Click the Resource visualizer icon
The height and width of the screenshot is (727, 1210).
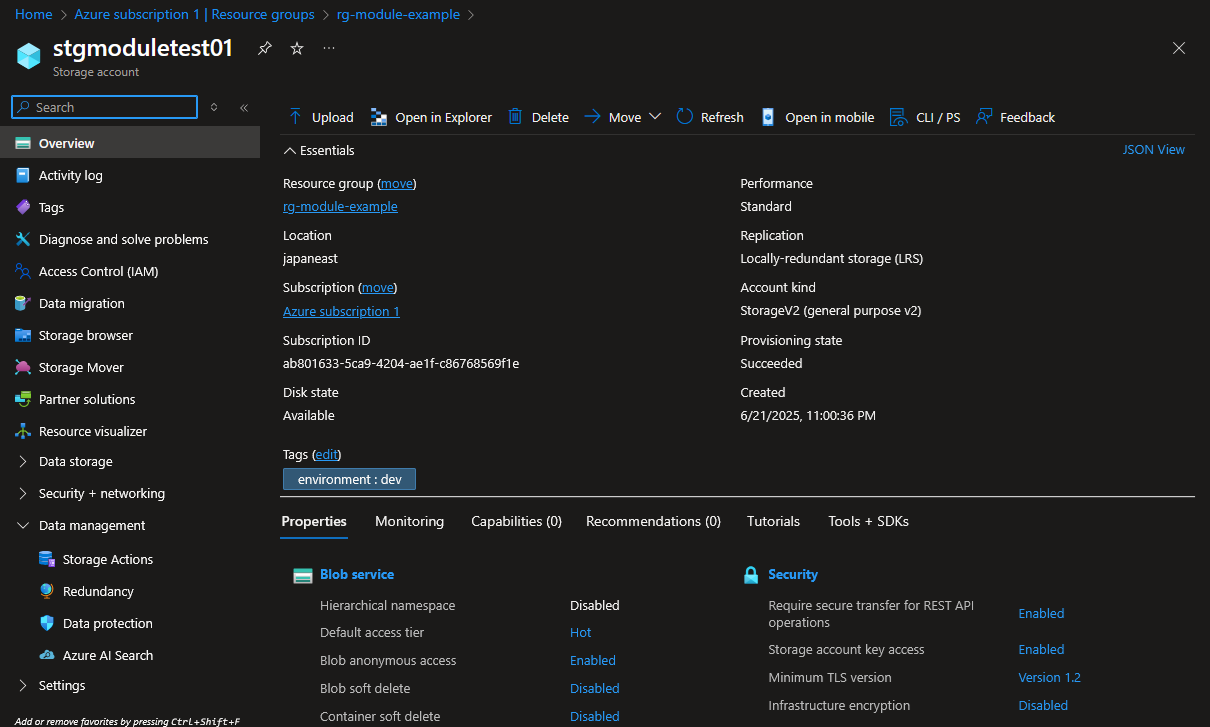(23, 431)
